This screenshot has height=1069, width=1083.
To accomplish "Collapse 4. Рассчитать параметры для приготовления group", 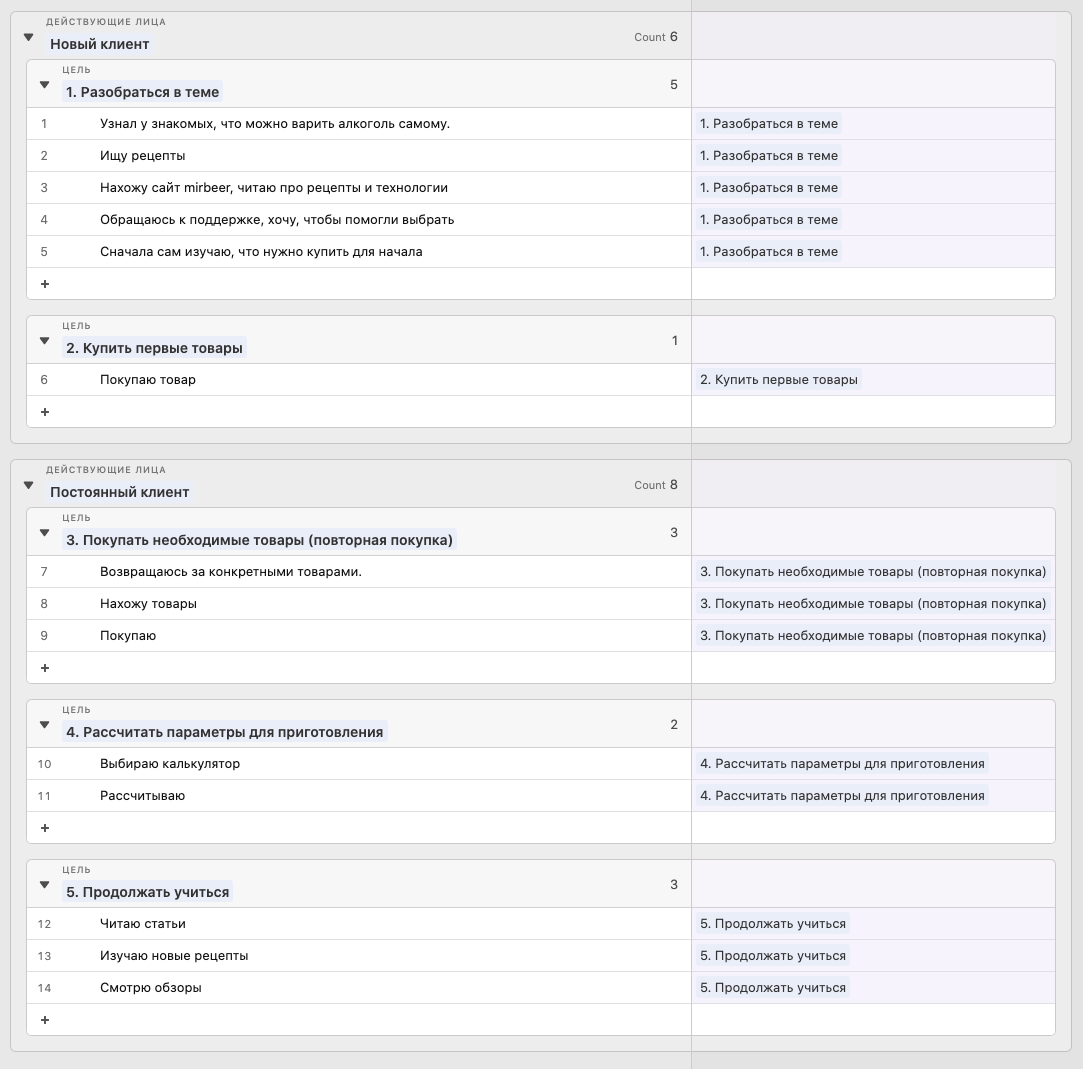I will coord(44,725).
